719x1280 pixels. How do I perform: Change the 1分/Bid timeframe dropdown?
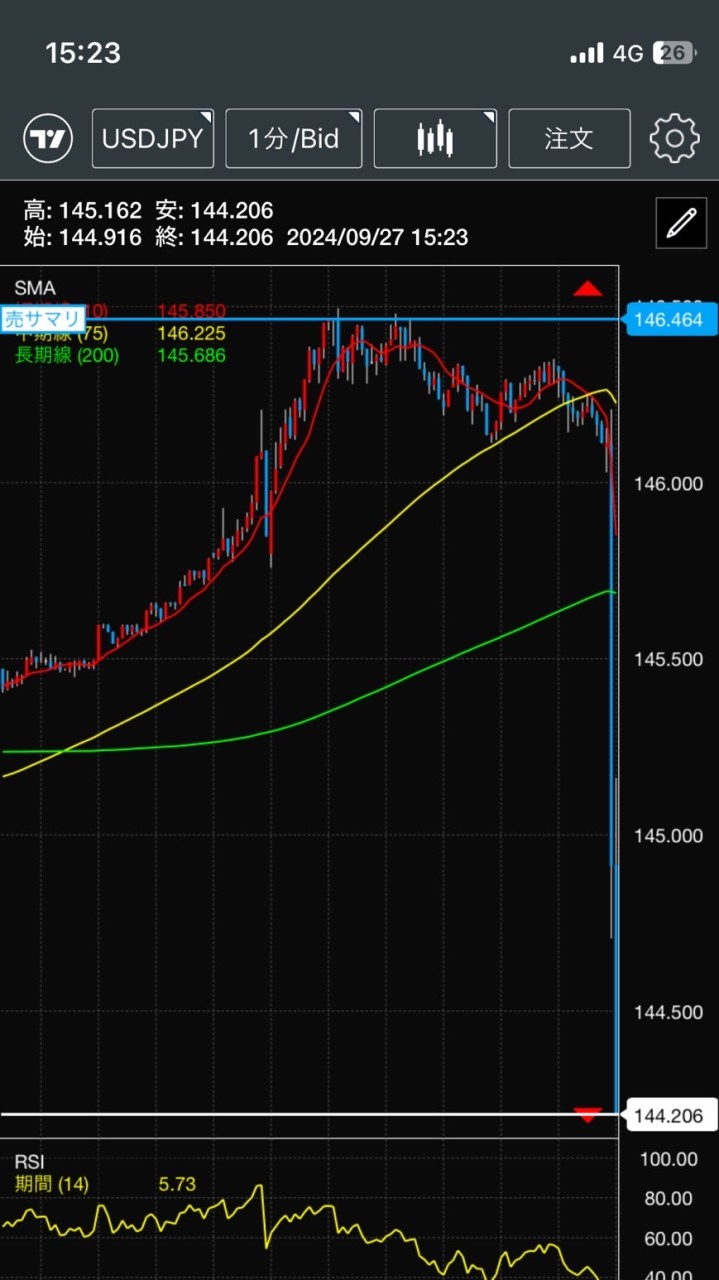tap(293, 138)
